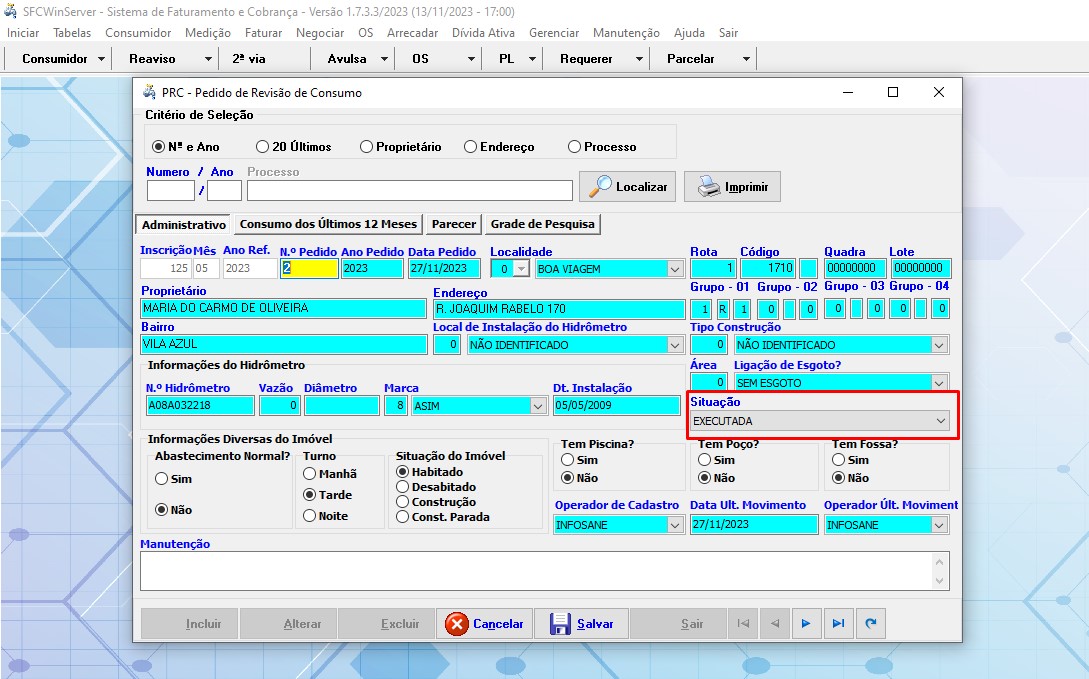Click the Parecer tab

[454, 224]
